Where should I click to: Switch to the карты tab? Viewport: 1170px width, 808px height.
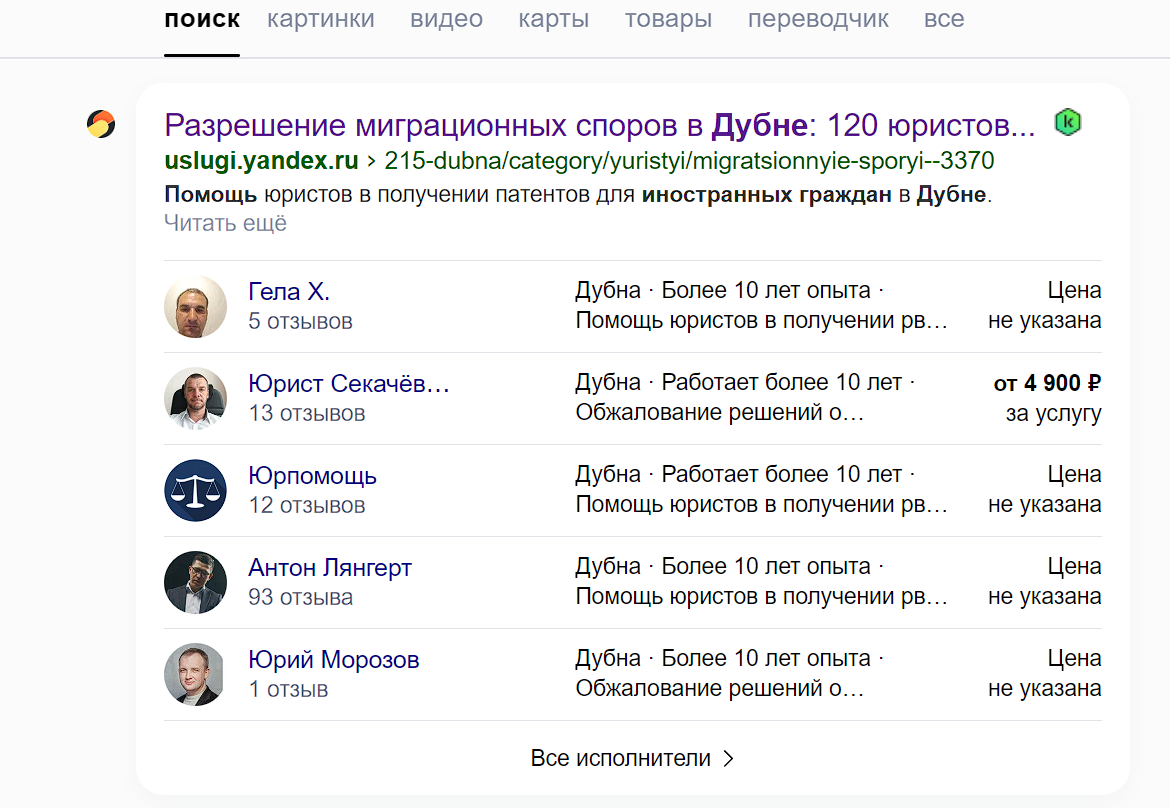(x=554, y=19)
